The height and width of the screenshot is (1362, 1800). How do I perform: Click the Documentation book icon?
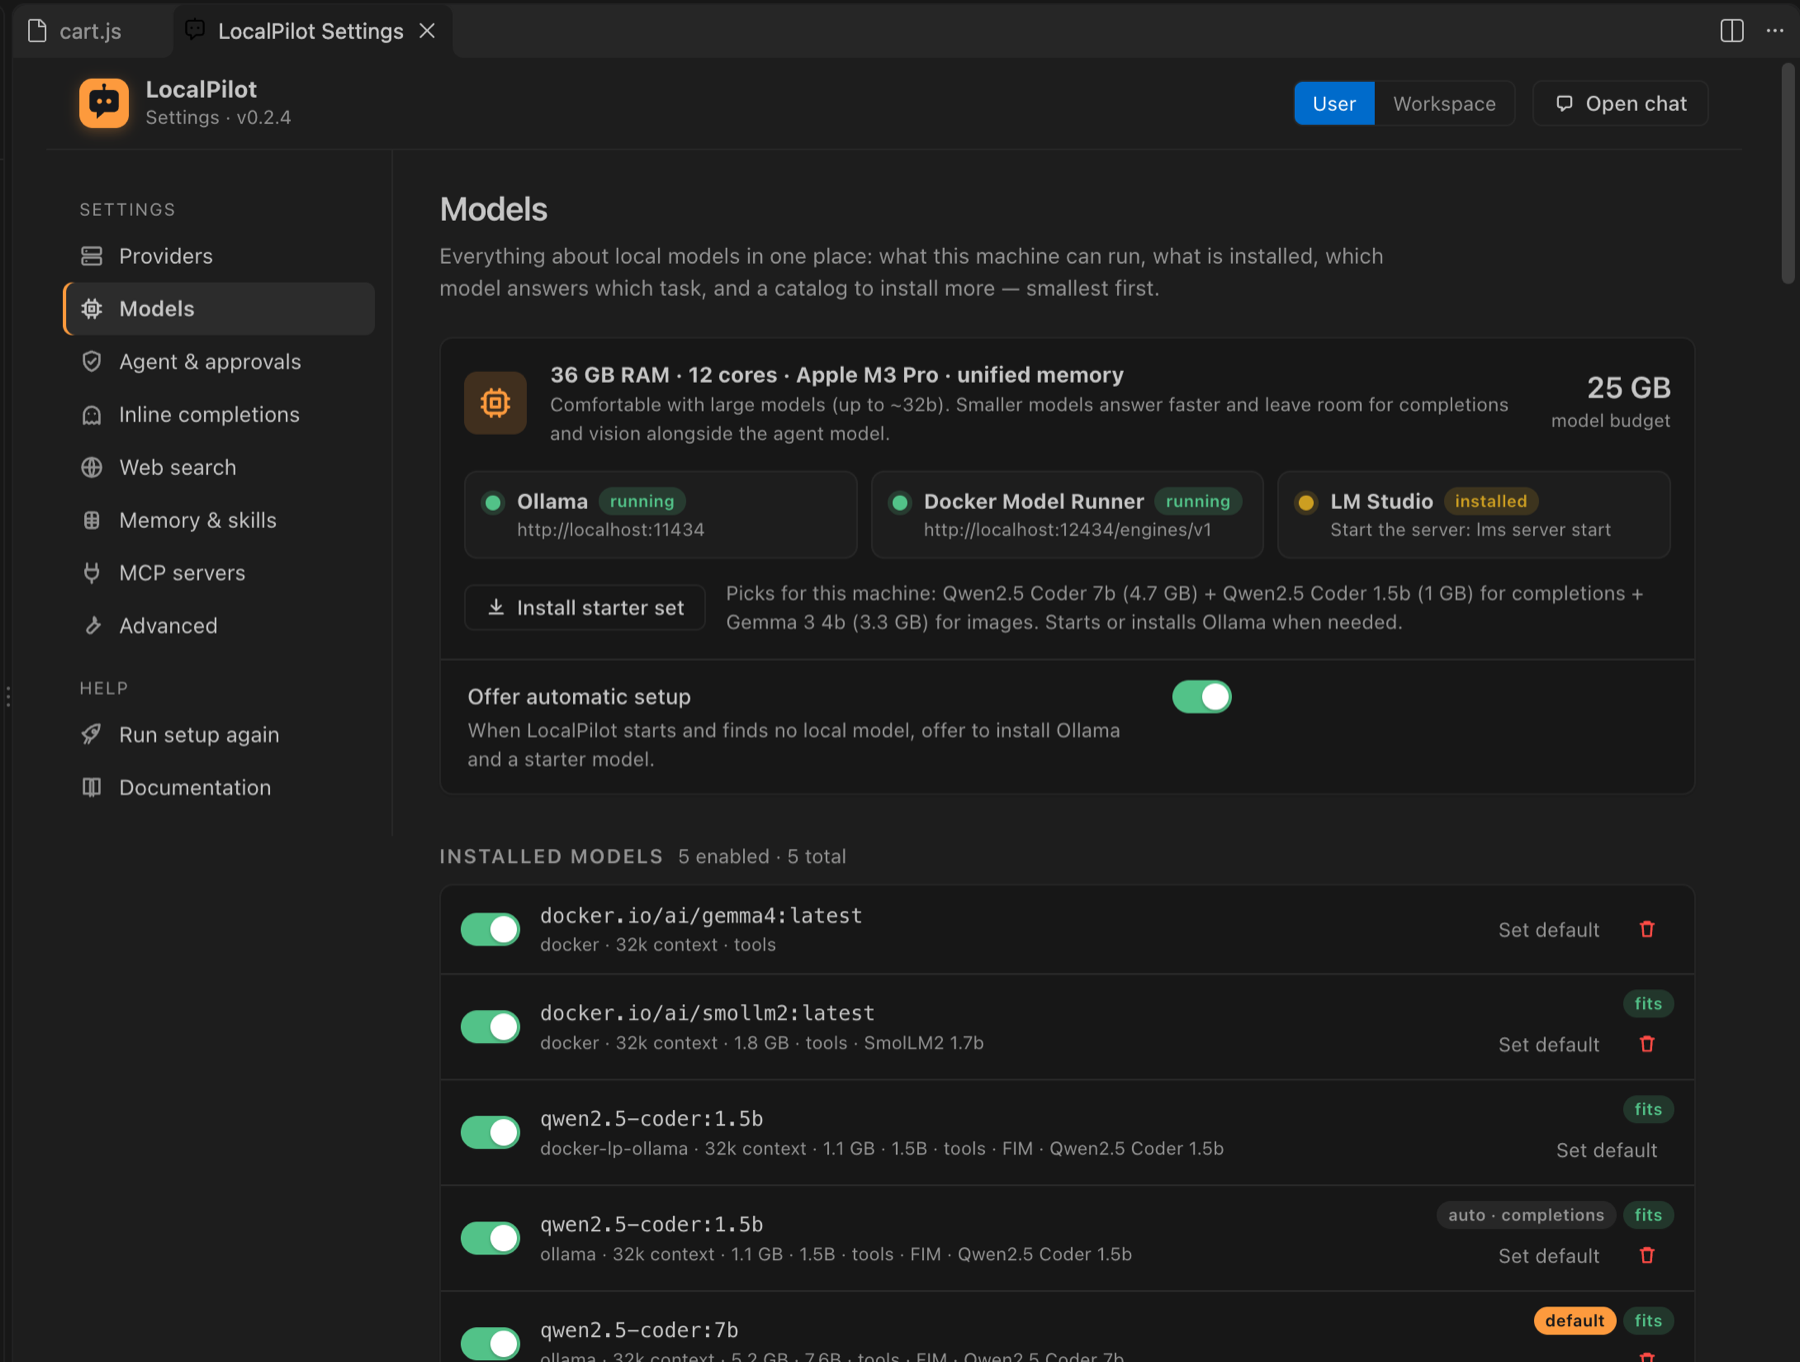pos(92,788)
